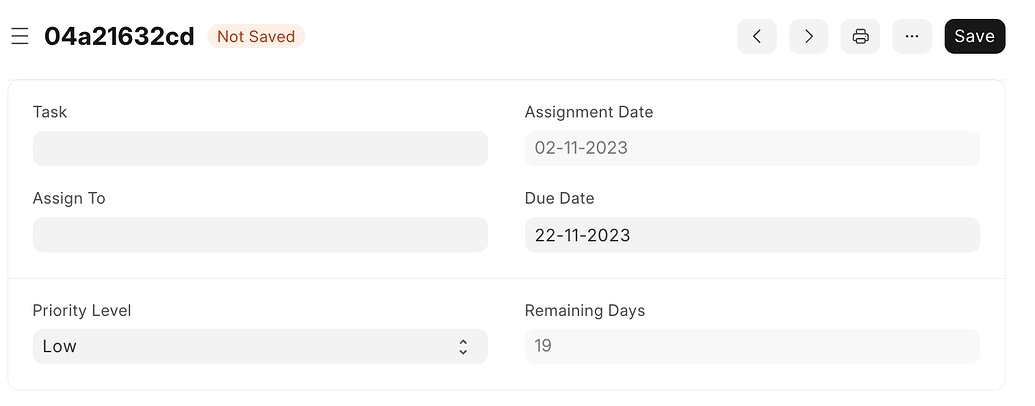The height and width of the screenshot is (406, 1035).
Task: Open the Priority Level dropdown set to Low
Action: 260,346
